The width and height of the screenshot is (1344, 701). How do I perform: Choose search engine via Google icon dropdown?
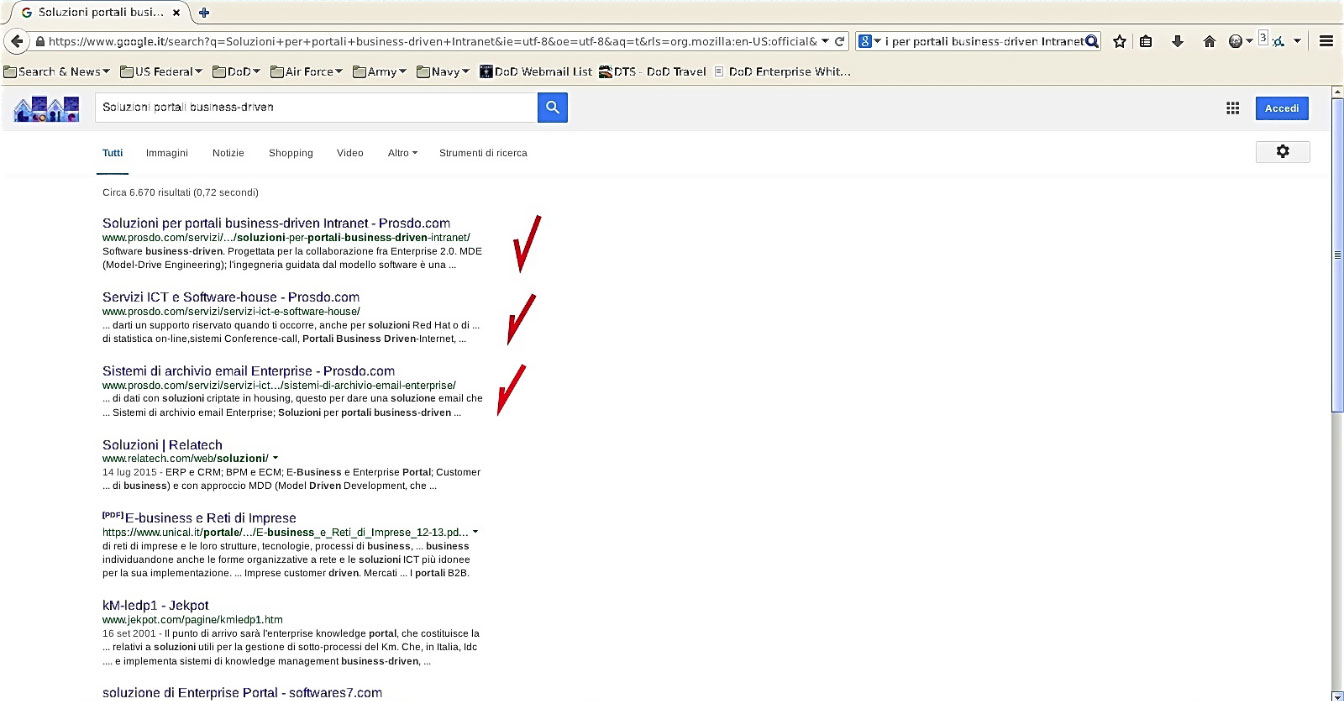[x=870, y=41]
